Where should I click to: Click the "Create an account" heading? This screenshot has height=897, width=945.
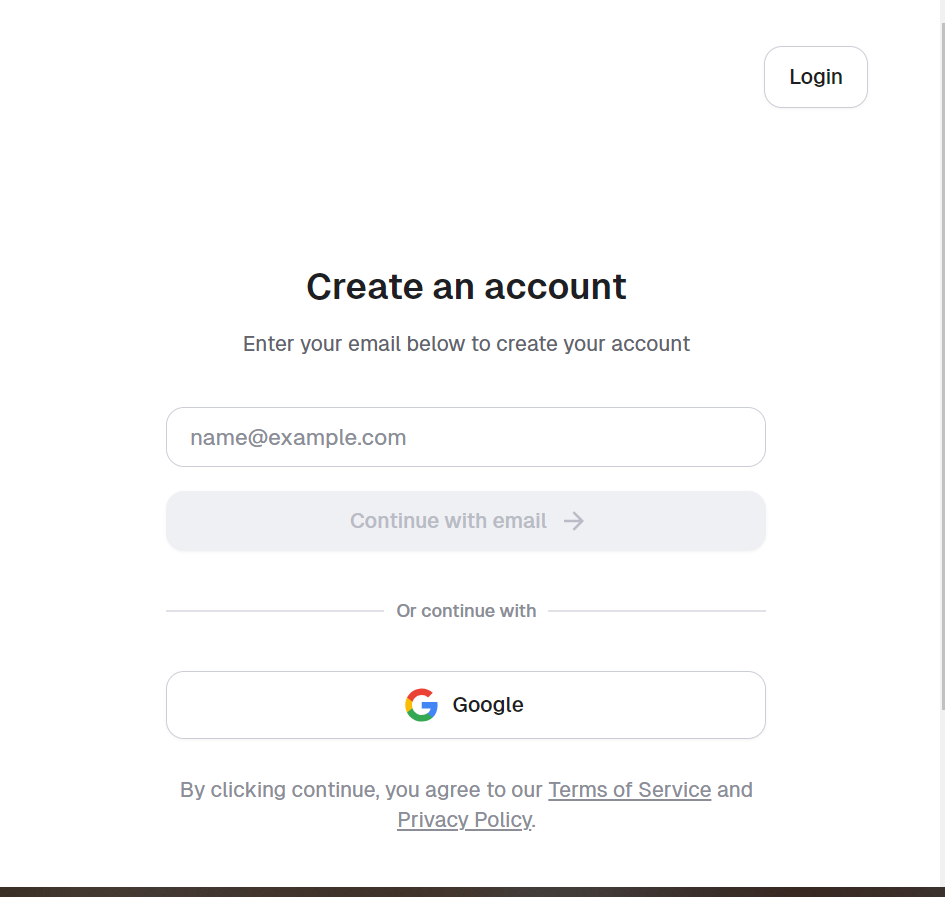(466, 286)
